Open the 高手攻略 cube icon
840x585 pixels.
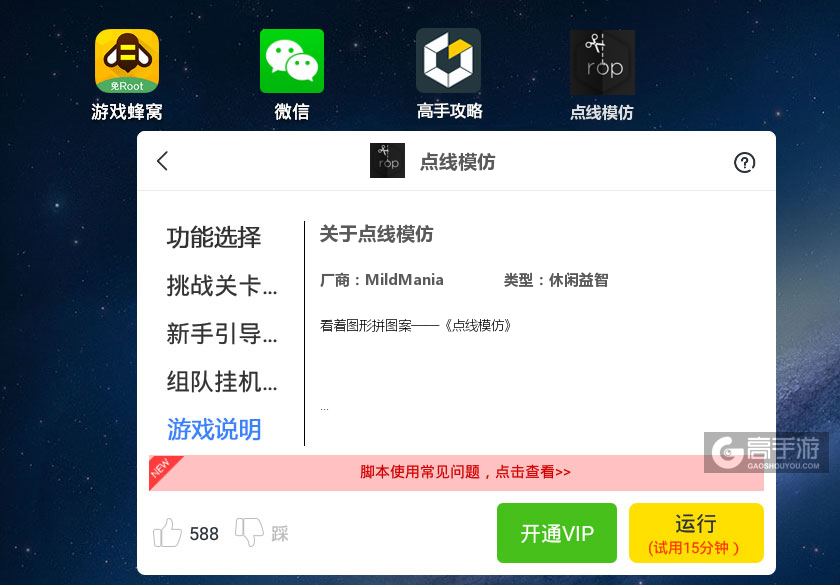[x=448, y=61]
